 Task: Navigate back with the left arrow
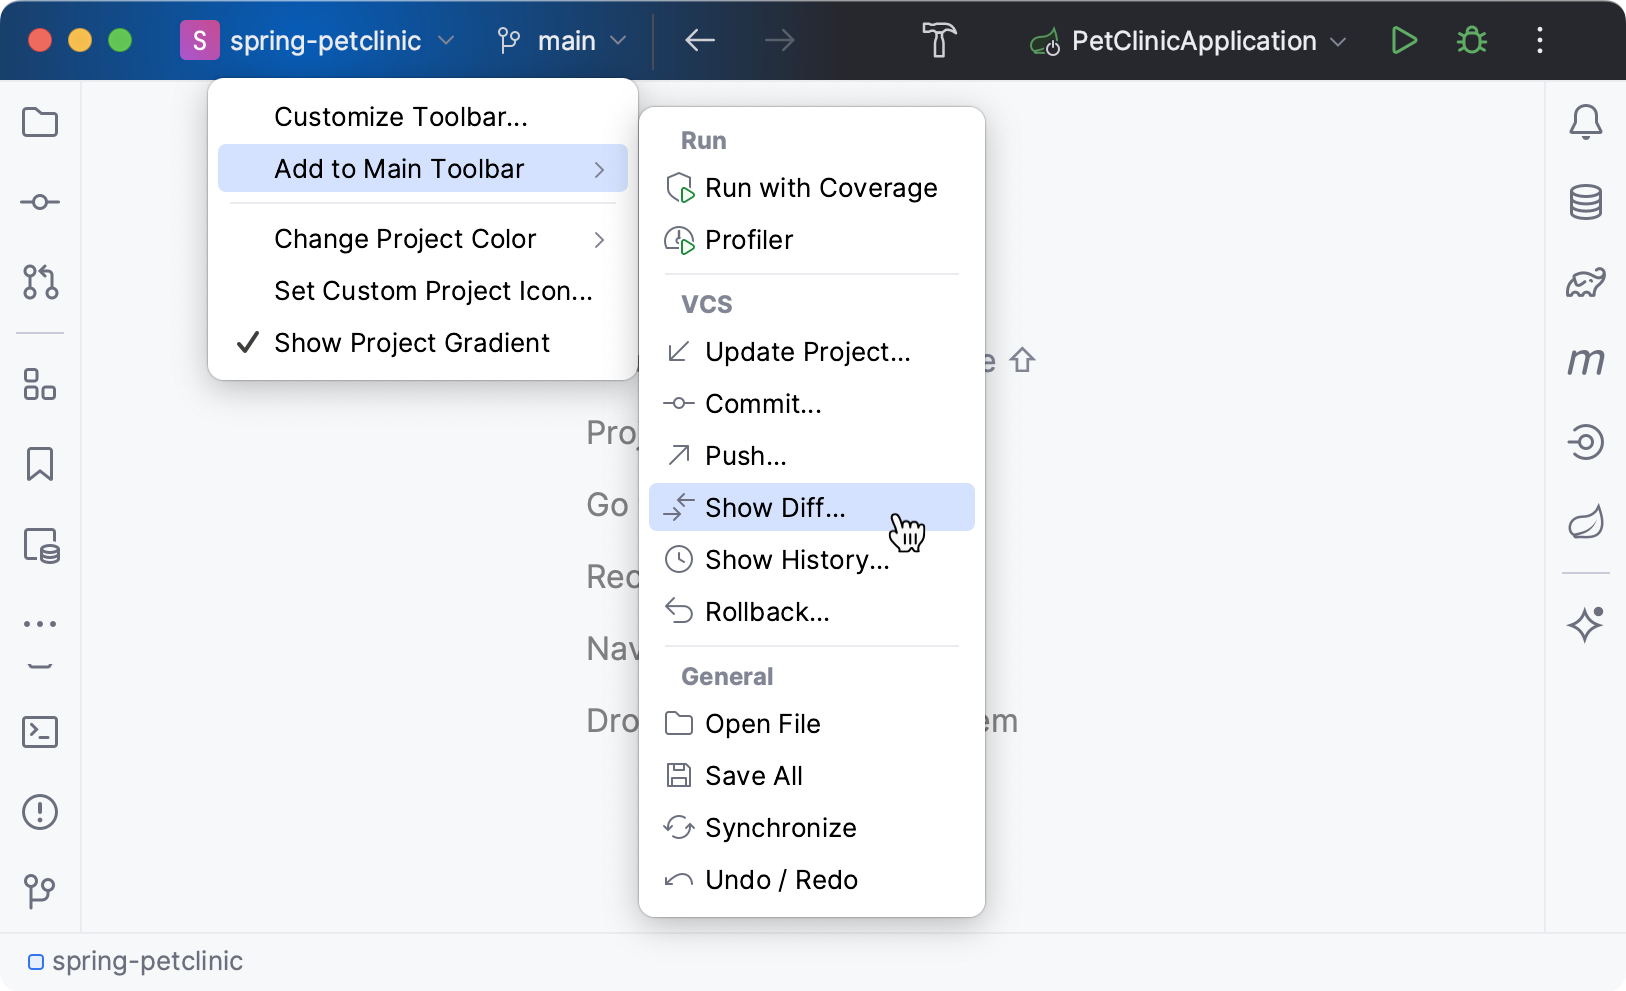point(700,41)
